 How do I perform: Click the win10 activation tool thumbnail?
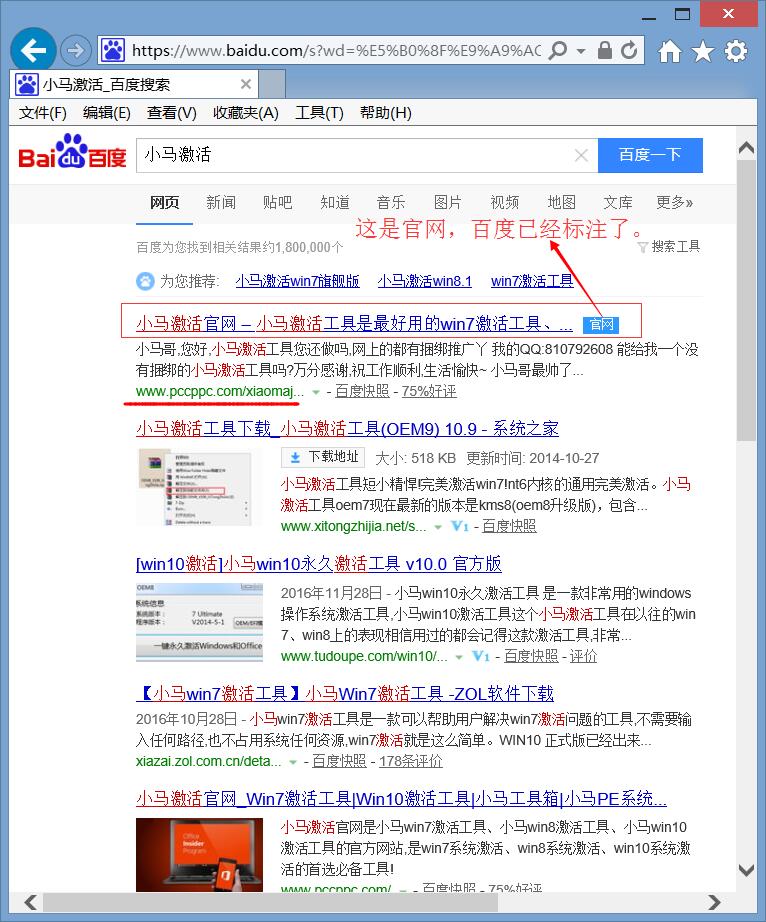pyautogui.click(x=199, y=622)
